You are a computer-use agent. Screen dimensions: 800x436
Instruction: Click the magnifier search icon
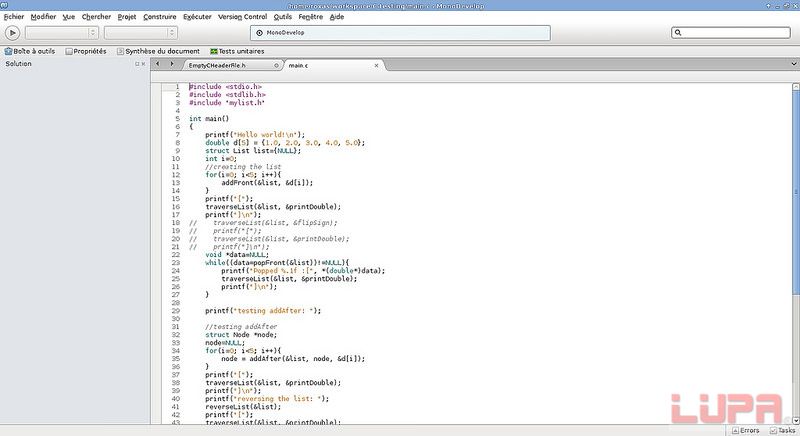678,33
